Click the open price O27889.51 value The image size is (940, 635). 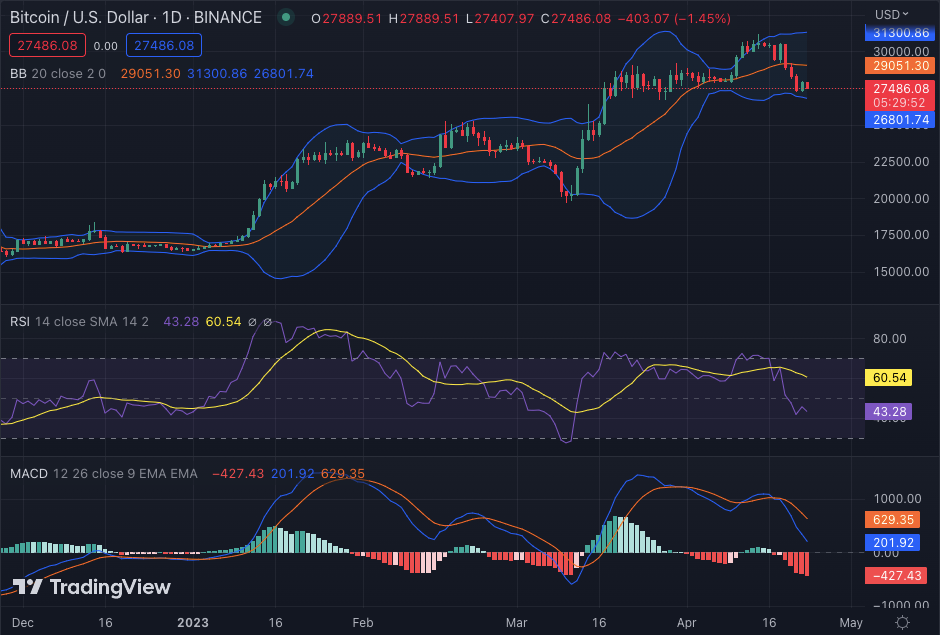pyautogui.click(x=347, y=19)
